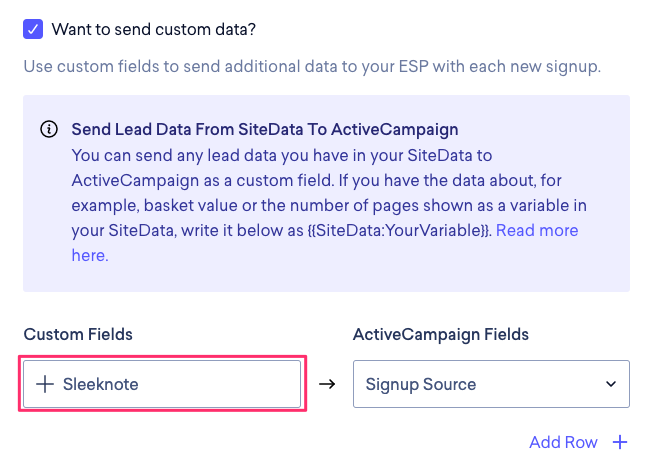656x468 pixels.
Task: Click the arrow icon between the two fields
Action: pos(327,384)
